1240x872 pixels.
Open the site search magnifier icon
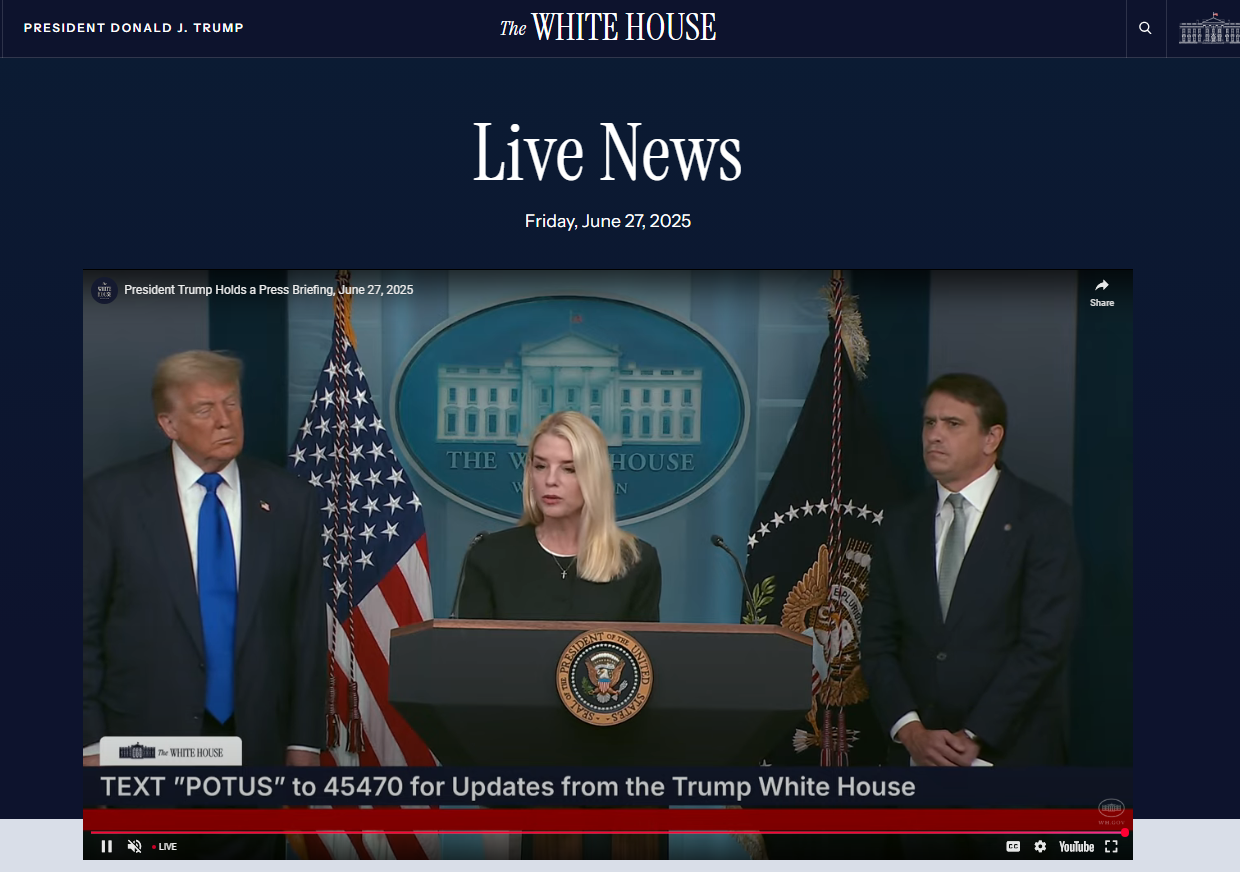(1145, 28)
